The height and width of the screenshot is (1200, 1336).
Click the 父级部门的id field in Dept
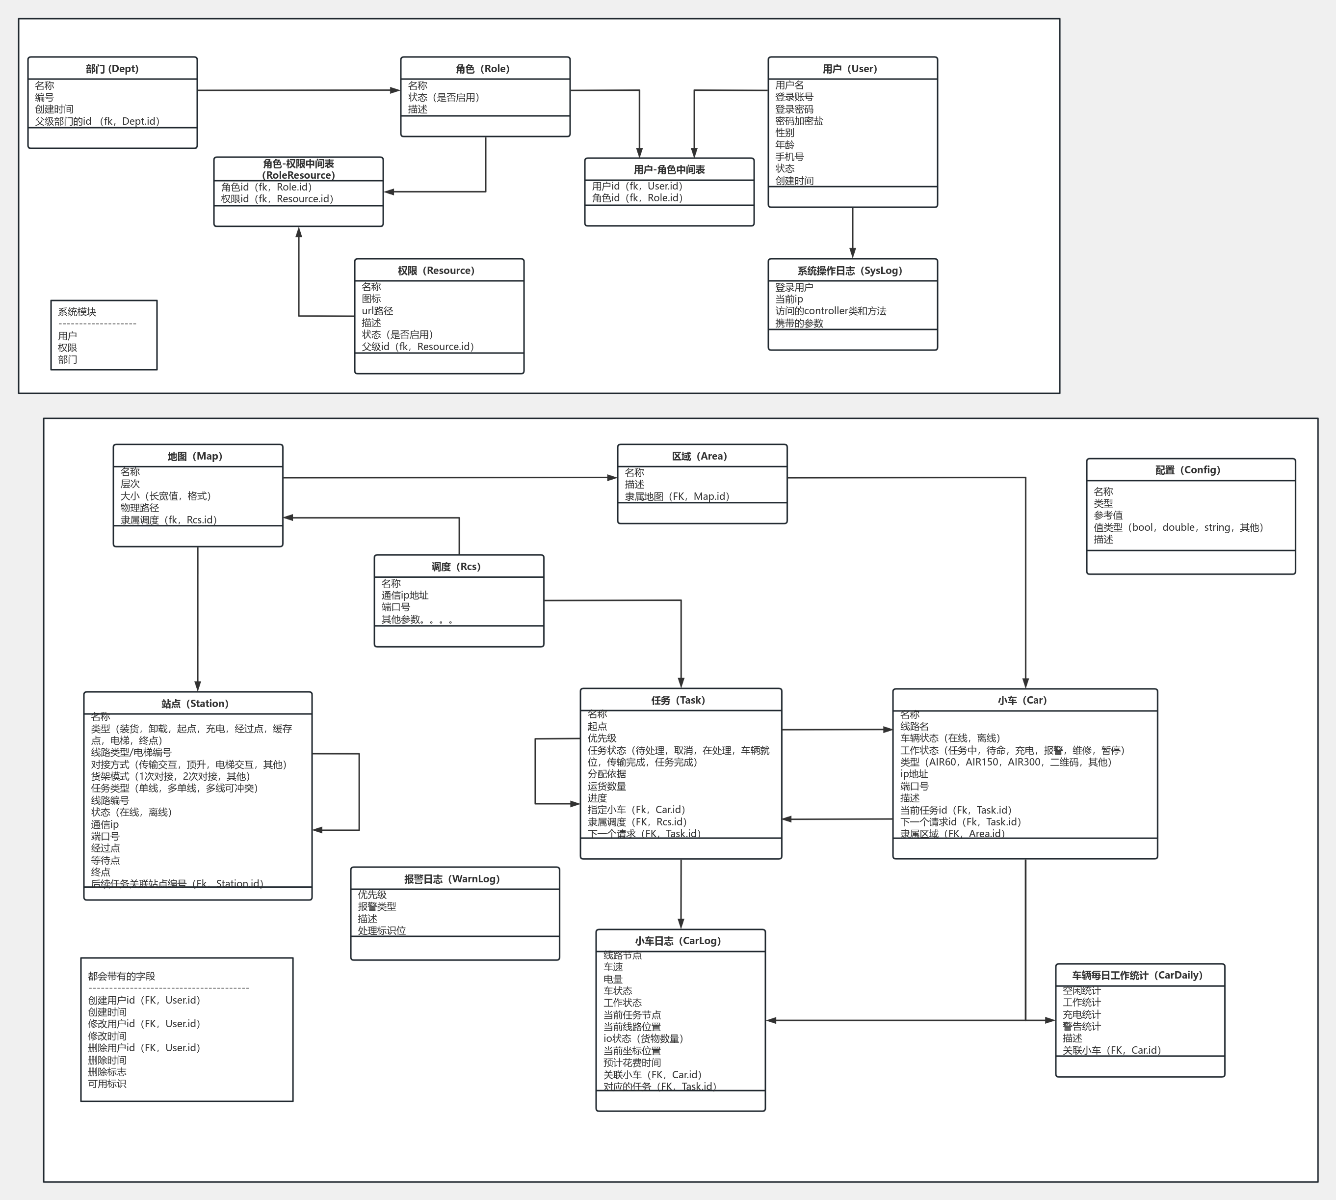[97, 121]
